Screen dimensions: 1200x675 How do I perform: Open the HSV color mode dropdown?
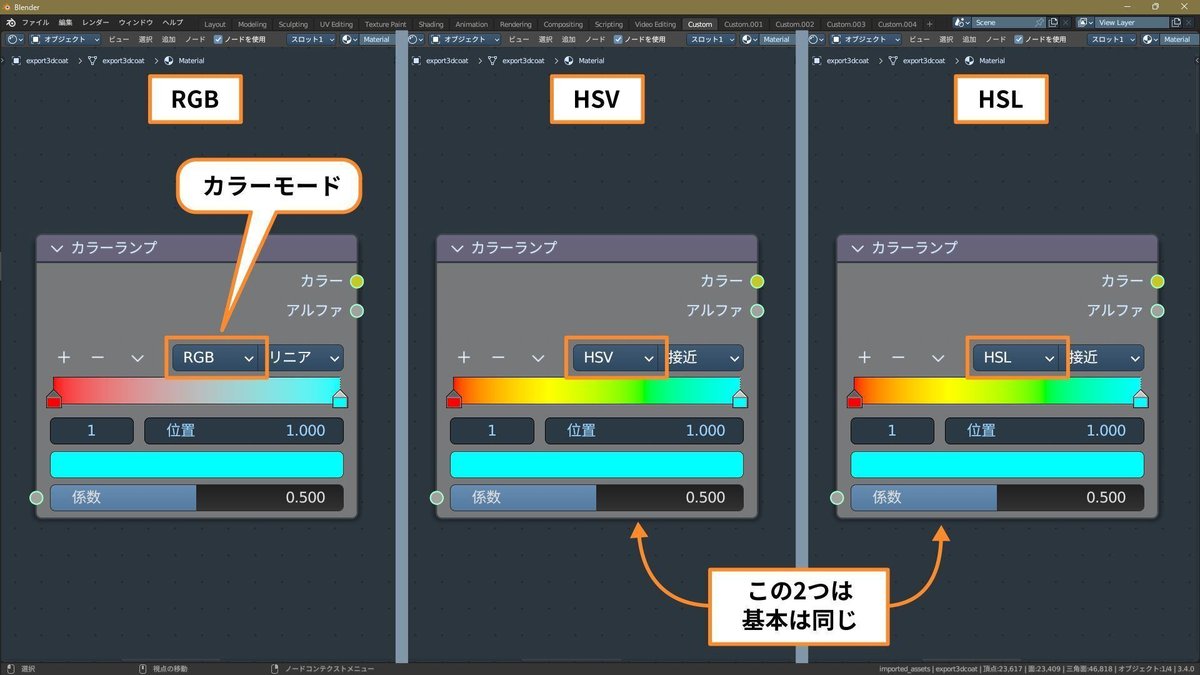618,357
